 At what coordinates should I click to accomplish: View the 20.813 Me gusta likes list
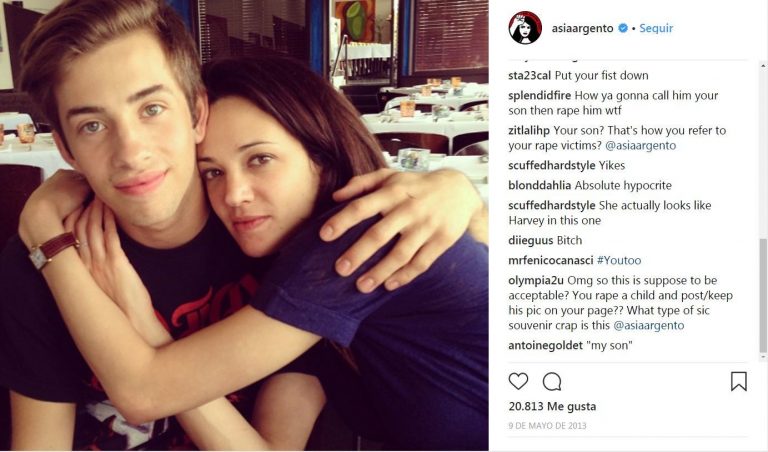pyautogui.click(x=552, y=406)
